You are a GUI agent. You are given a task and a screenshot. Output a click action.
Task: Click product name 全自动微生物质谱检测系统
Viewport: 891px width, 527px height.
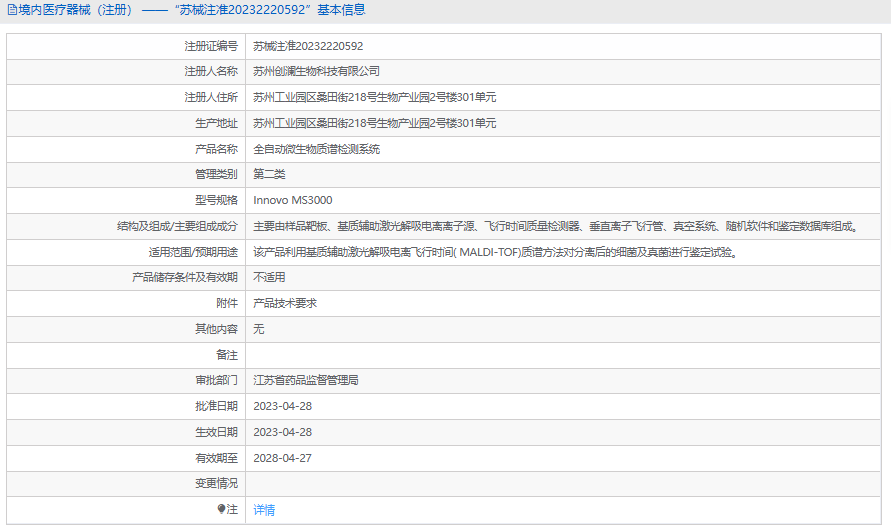coord(317,149)
